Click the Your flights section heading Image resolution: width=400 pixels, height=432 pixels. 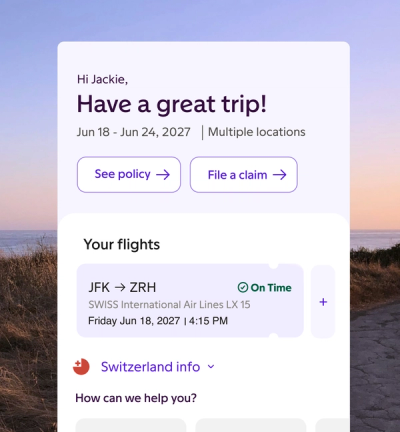click(122, 244)
